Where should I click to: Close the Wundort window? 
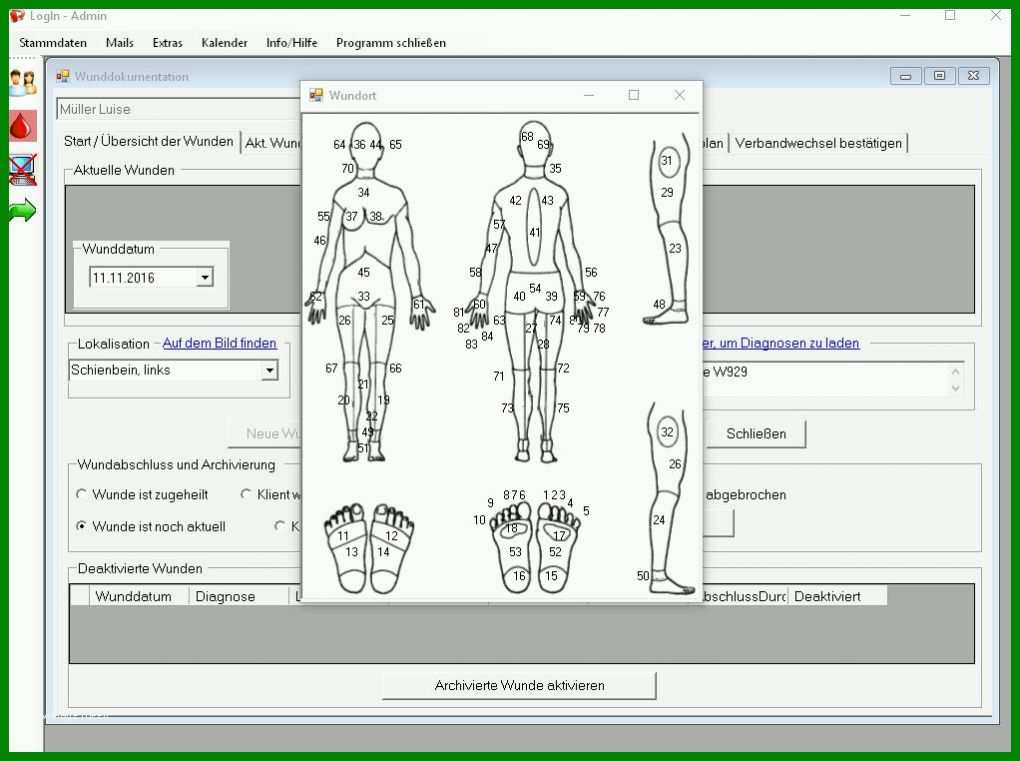680,95
